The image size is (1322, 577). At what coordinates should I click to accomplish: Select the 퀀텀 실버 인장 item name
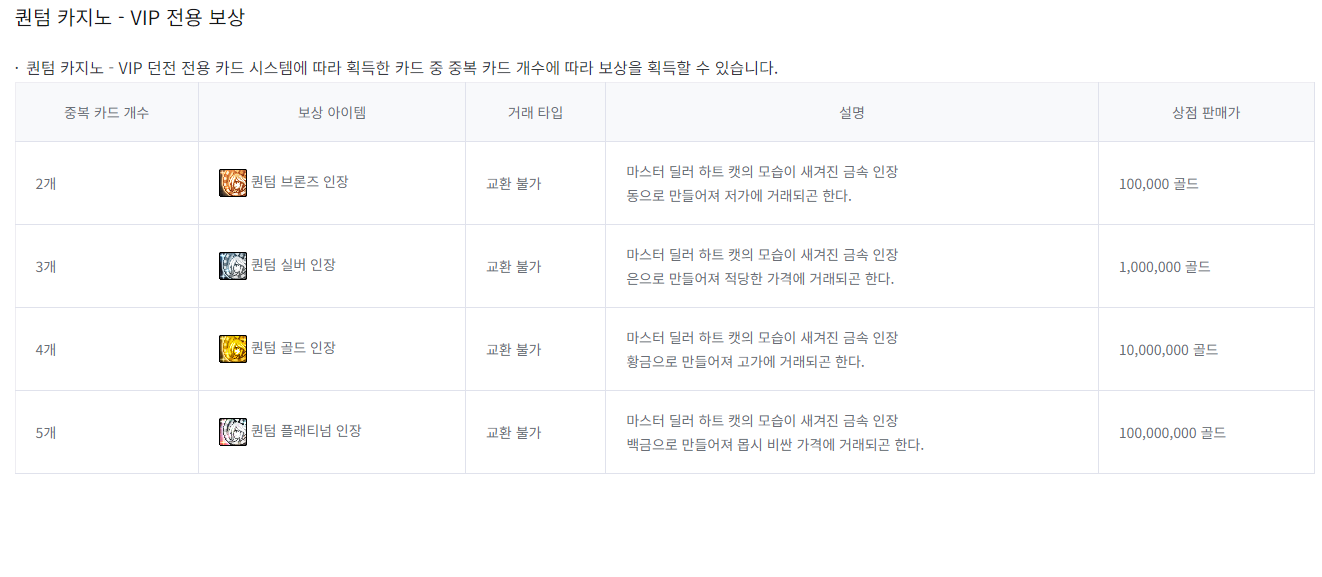293,266
